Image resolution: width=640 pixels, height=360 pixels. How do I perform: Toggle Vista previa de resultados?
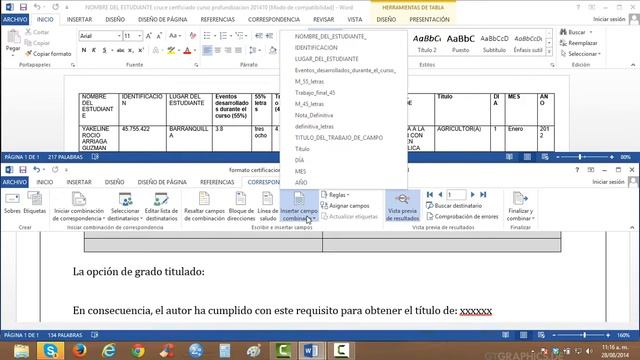[402, 207]
